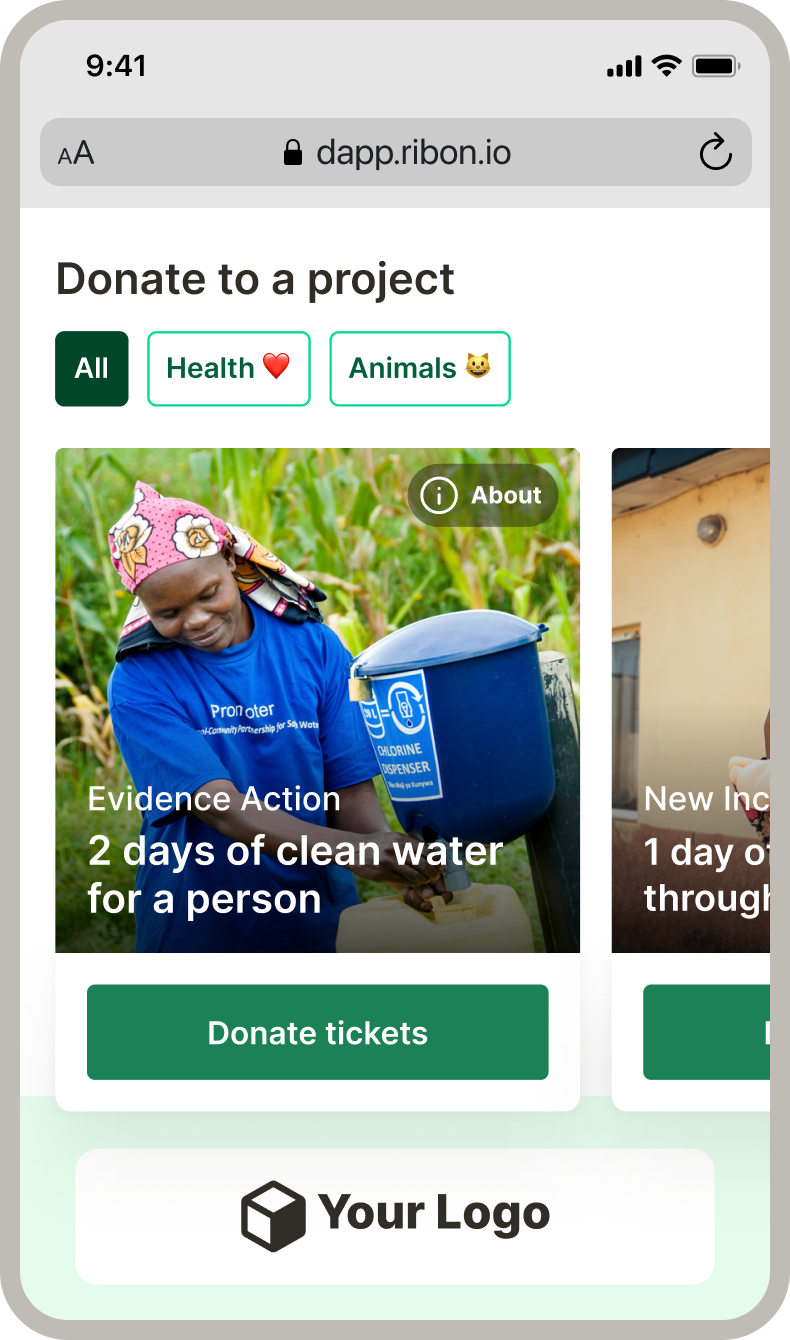Click the partially visible second donate button
The width and height of the screenshot is (790, 1340).
(706, 1032)
